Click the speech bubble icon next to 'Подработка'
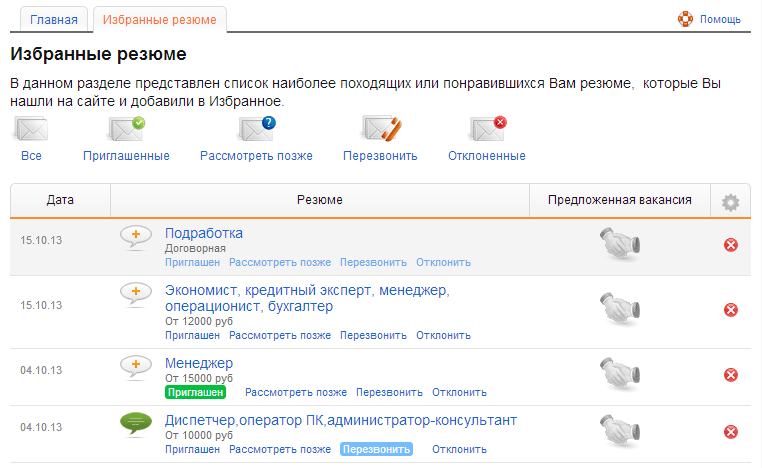This screenshot has height=468, width=762. (x=136, y=238)
